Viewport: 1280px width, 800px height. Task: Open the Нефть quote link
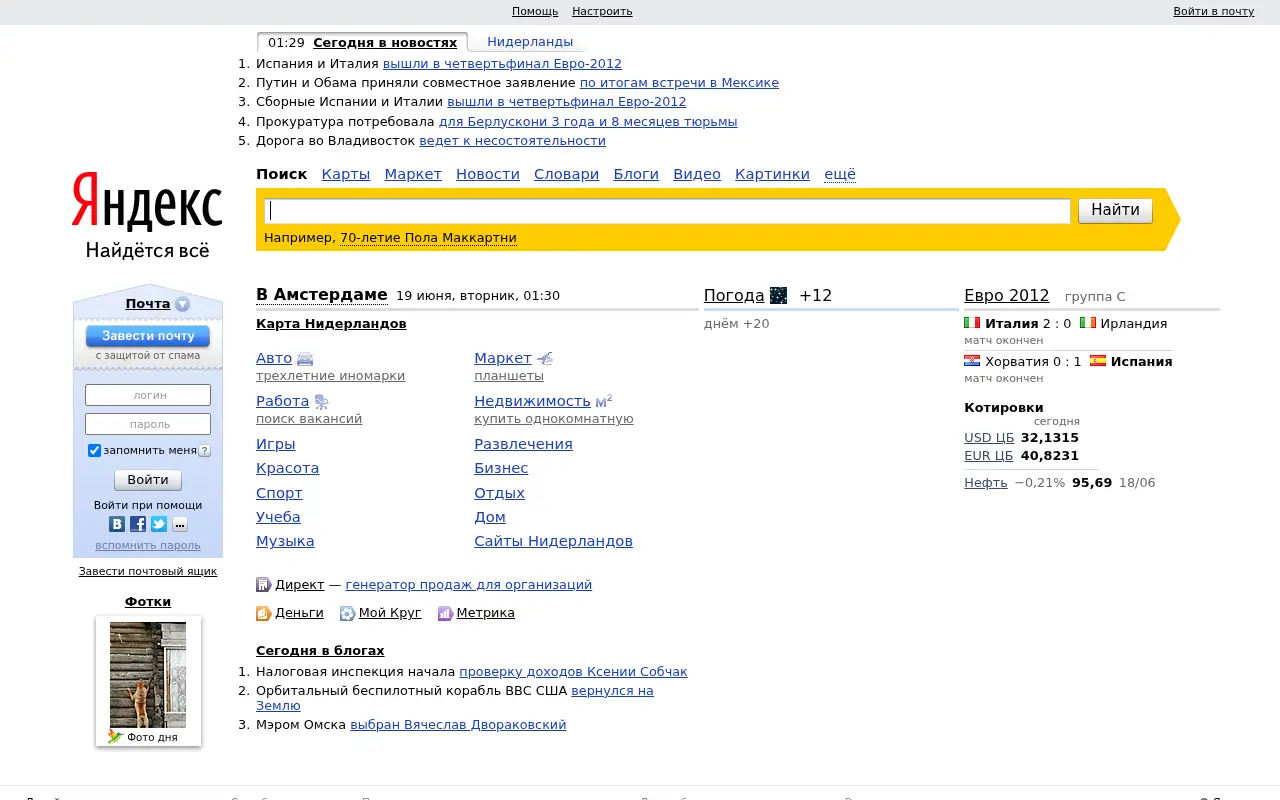pyautogui.click(x=985, y=482)
